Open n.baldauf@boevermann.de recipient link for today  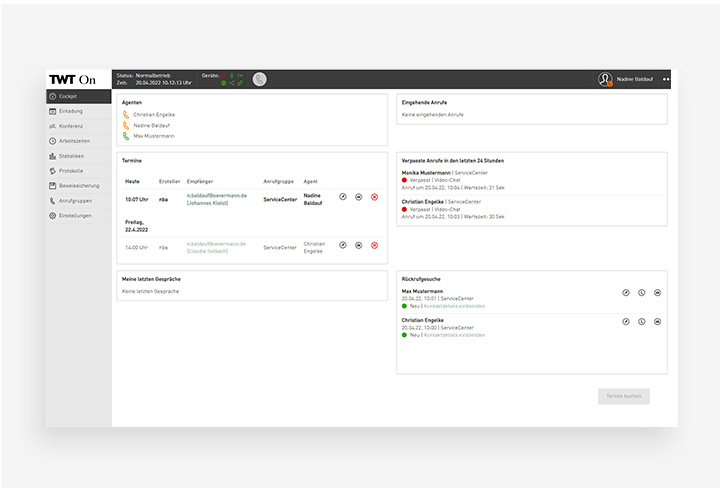[x=216, y=195]
